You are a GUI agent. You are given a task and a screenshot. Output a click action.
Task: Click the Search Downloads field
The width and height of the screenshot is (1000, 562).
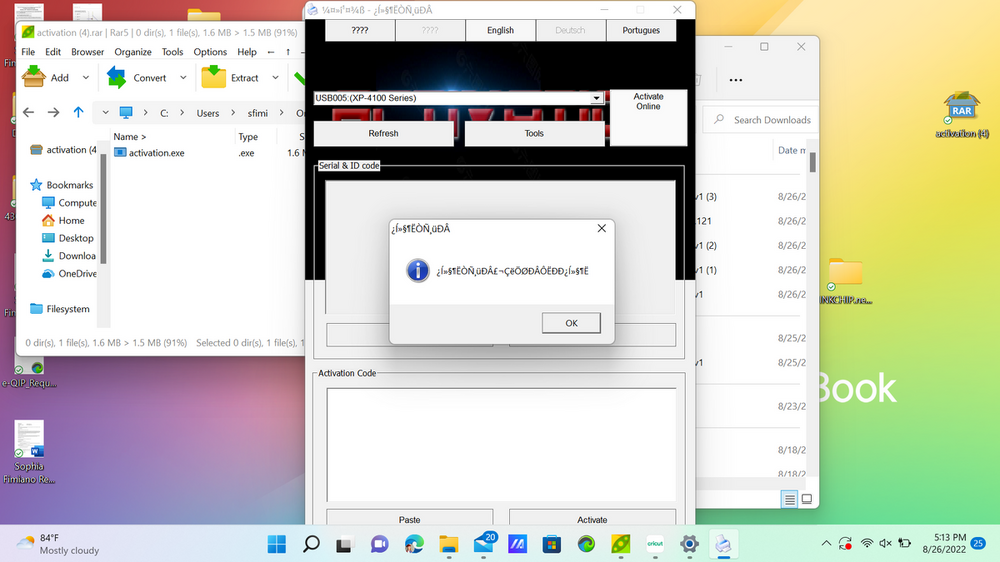tap(771, 120)
